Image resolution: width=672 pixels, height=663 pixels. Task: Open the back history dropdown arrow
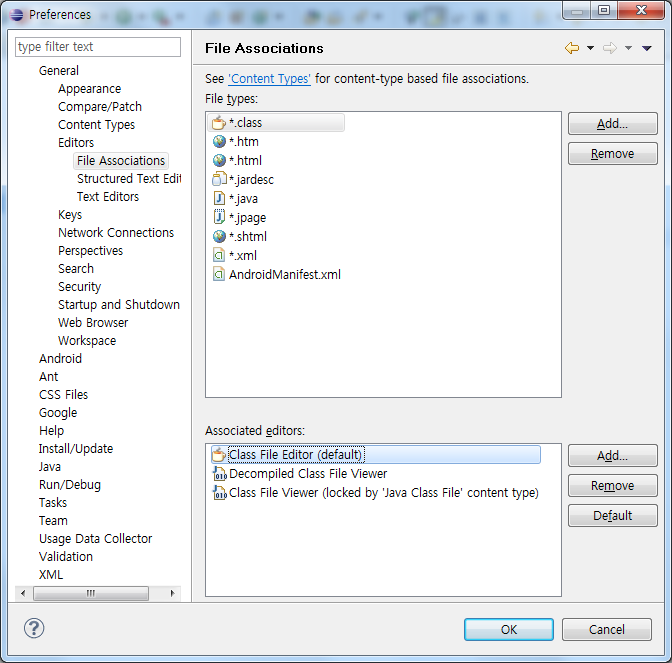click(x=590, y=48)
